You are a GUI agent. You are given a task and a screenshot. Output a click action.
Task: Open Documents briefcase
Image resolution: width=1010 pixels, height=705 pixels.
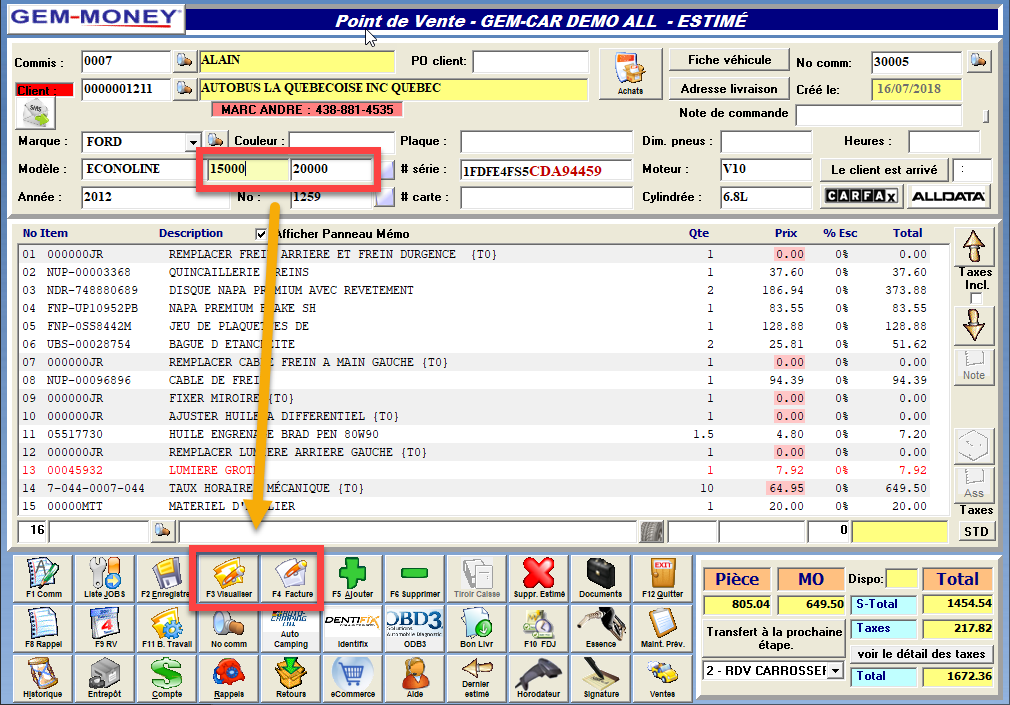[x=600, y=577]
